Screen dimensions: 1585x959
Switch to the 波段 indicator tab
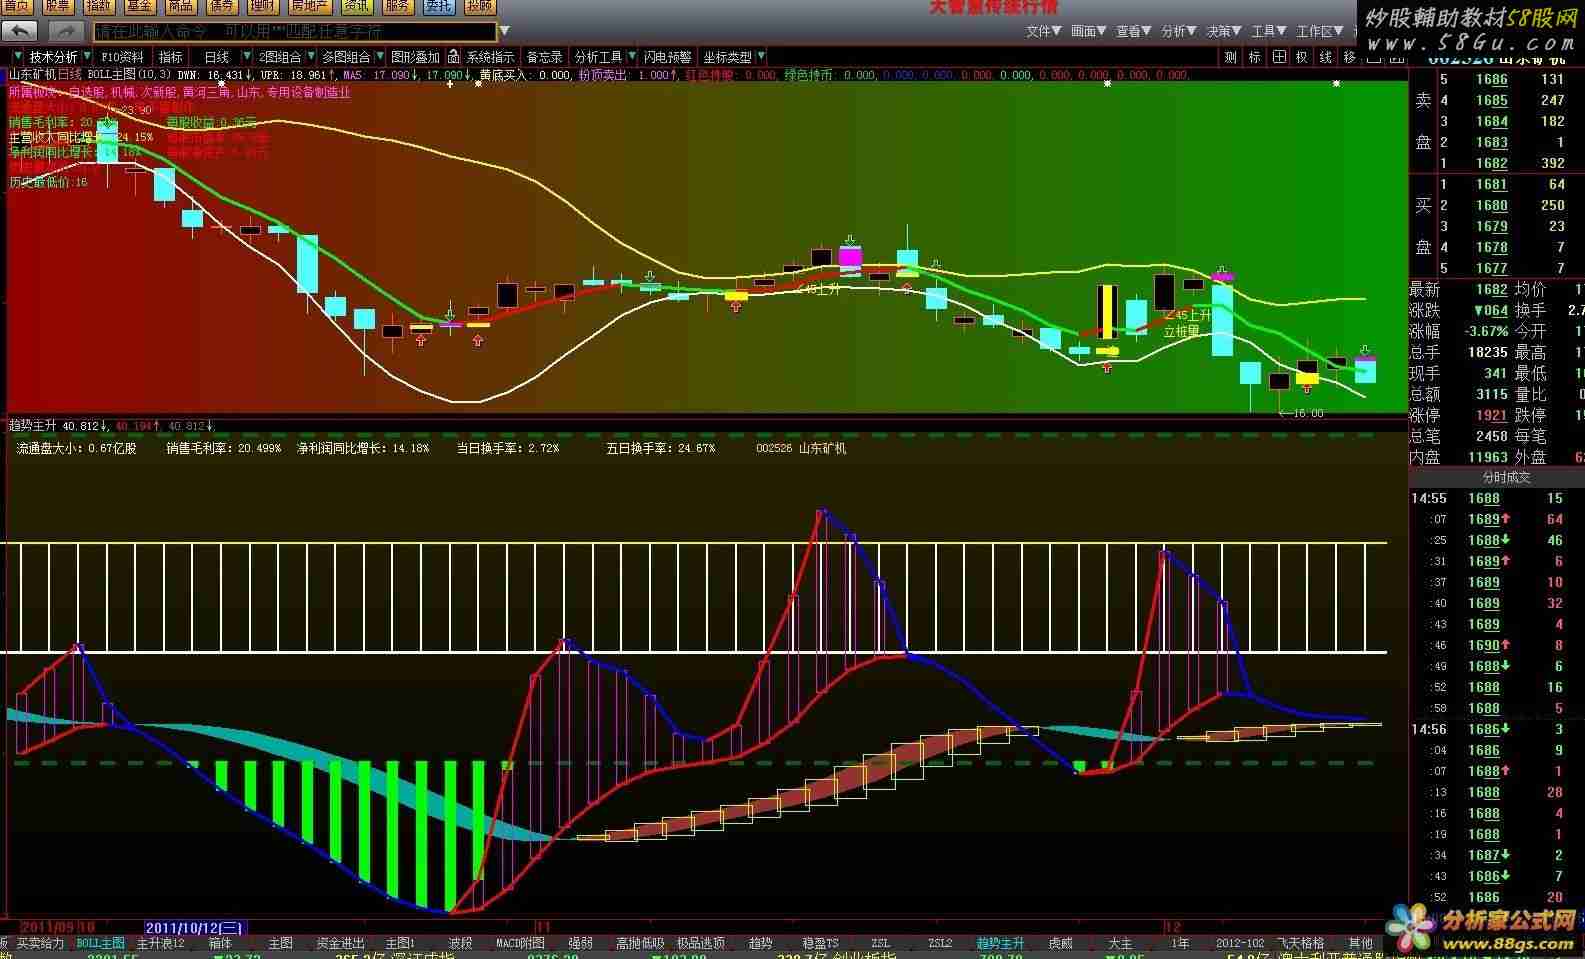click(460, 943)
